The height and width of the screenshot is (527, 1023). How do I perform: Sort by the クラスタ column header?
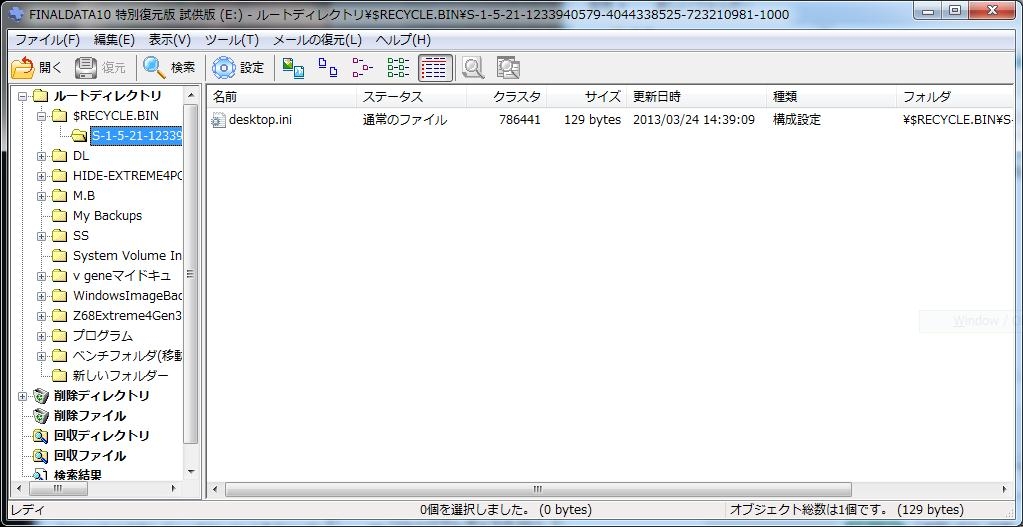tap(507, 97)
